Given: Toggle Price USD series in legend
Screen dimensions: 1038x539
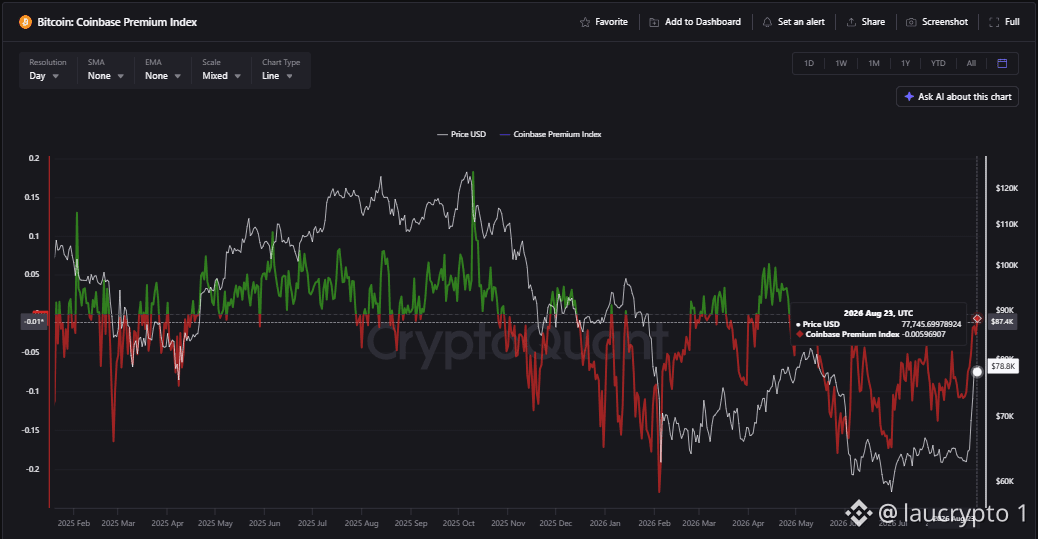Looking at the screenshot, I should pyautogui.click(x=461, y=134).
